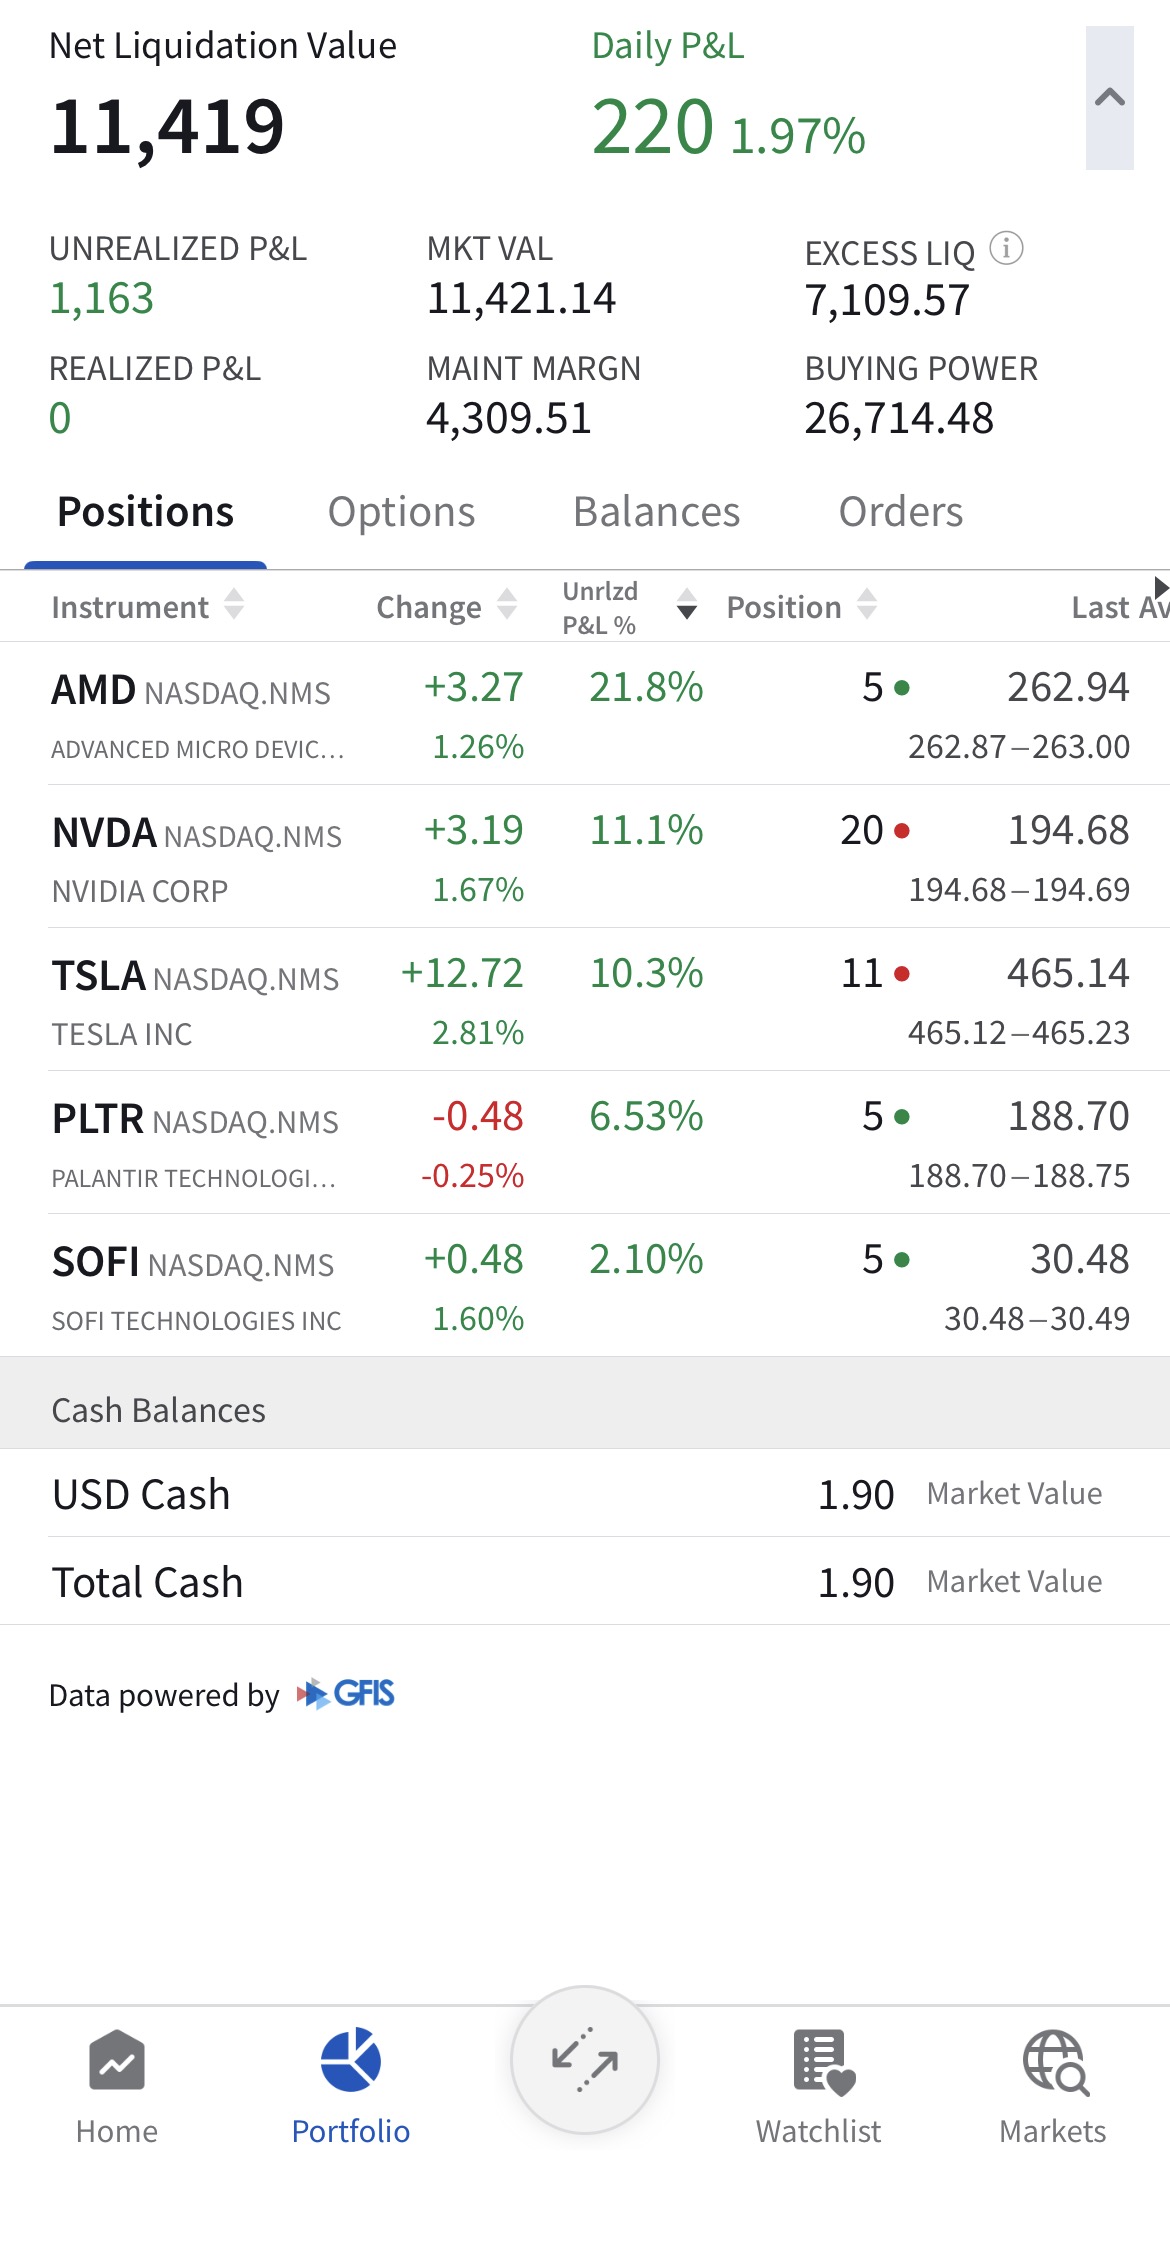Tap the center trade arrows button
This screenshot has height=2259, width=1170.
585,2060
